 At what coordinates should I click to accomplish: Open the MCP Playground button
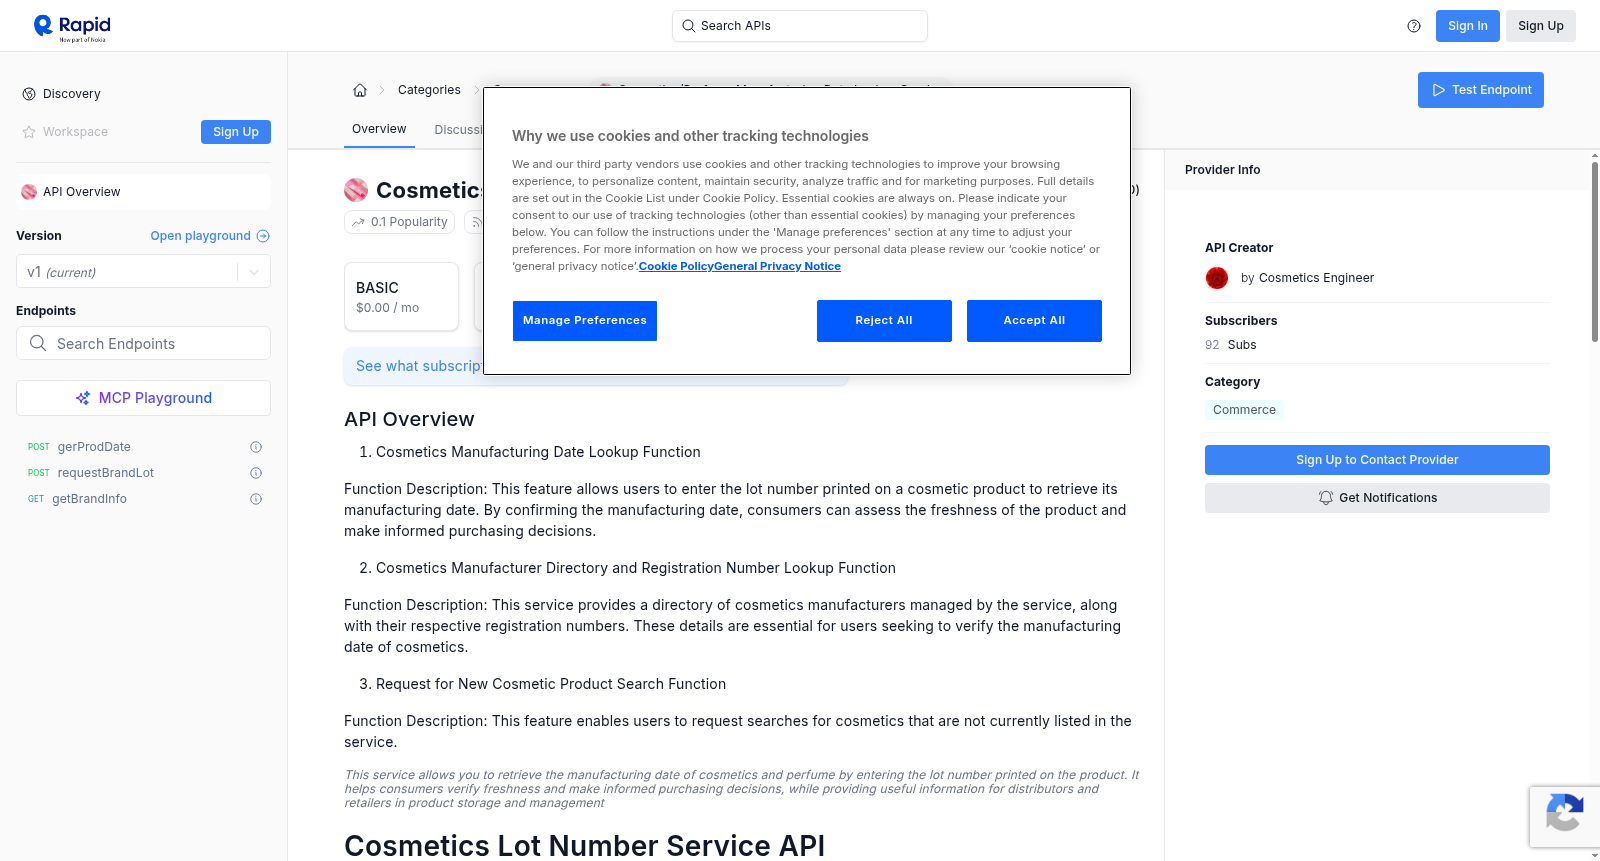[143, 398]
